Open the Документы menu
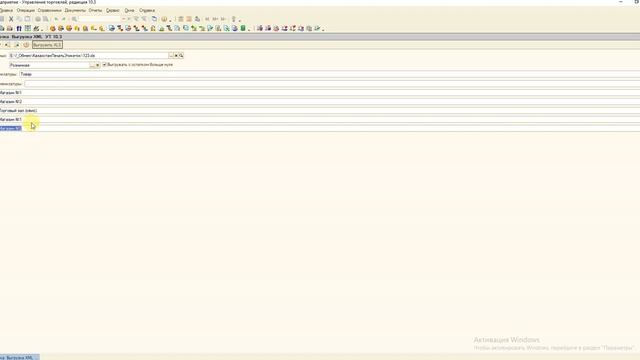The height and width of the screenshot is (360, 640). pos(75,10)
